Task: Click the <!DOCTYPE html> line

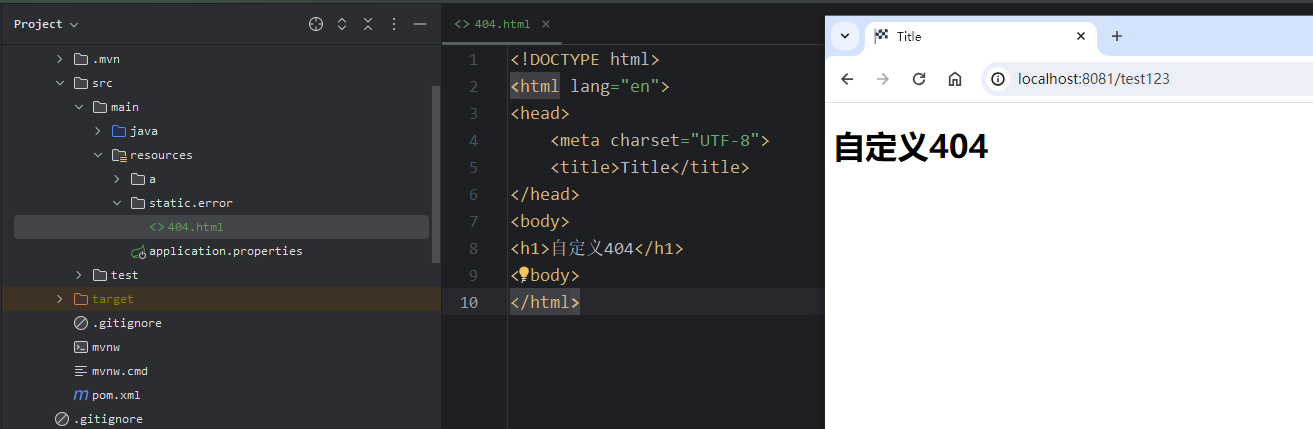Action: (585, 59)
